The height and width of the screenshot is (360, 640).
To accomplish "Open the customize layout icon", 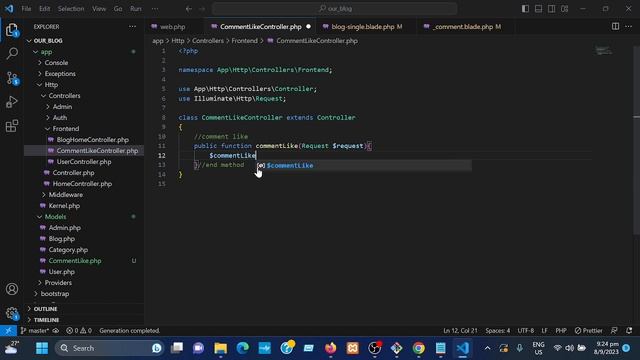I will pyautogui.click(x=564, y=9).
